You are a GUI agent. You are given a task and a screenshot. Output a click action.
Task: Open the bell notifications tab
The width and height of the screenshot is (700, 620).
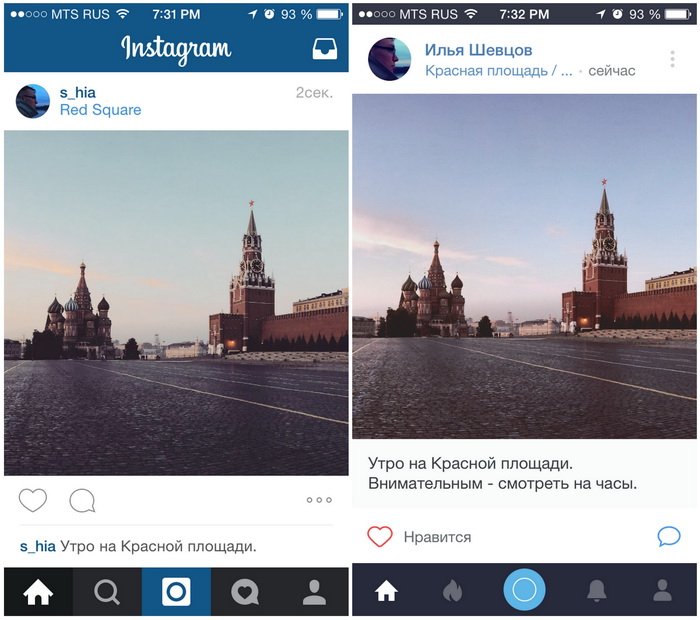596,590
